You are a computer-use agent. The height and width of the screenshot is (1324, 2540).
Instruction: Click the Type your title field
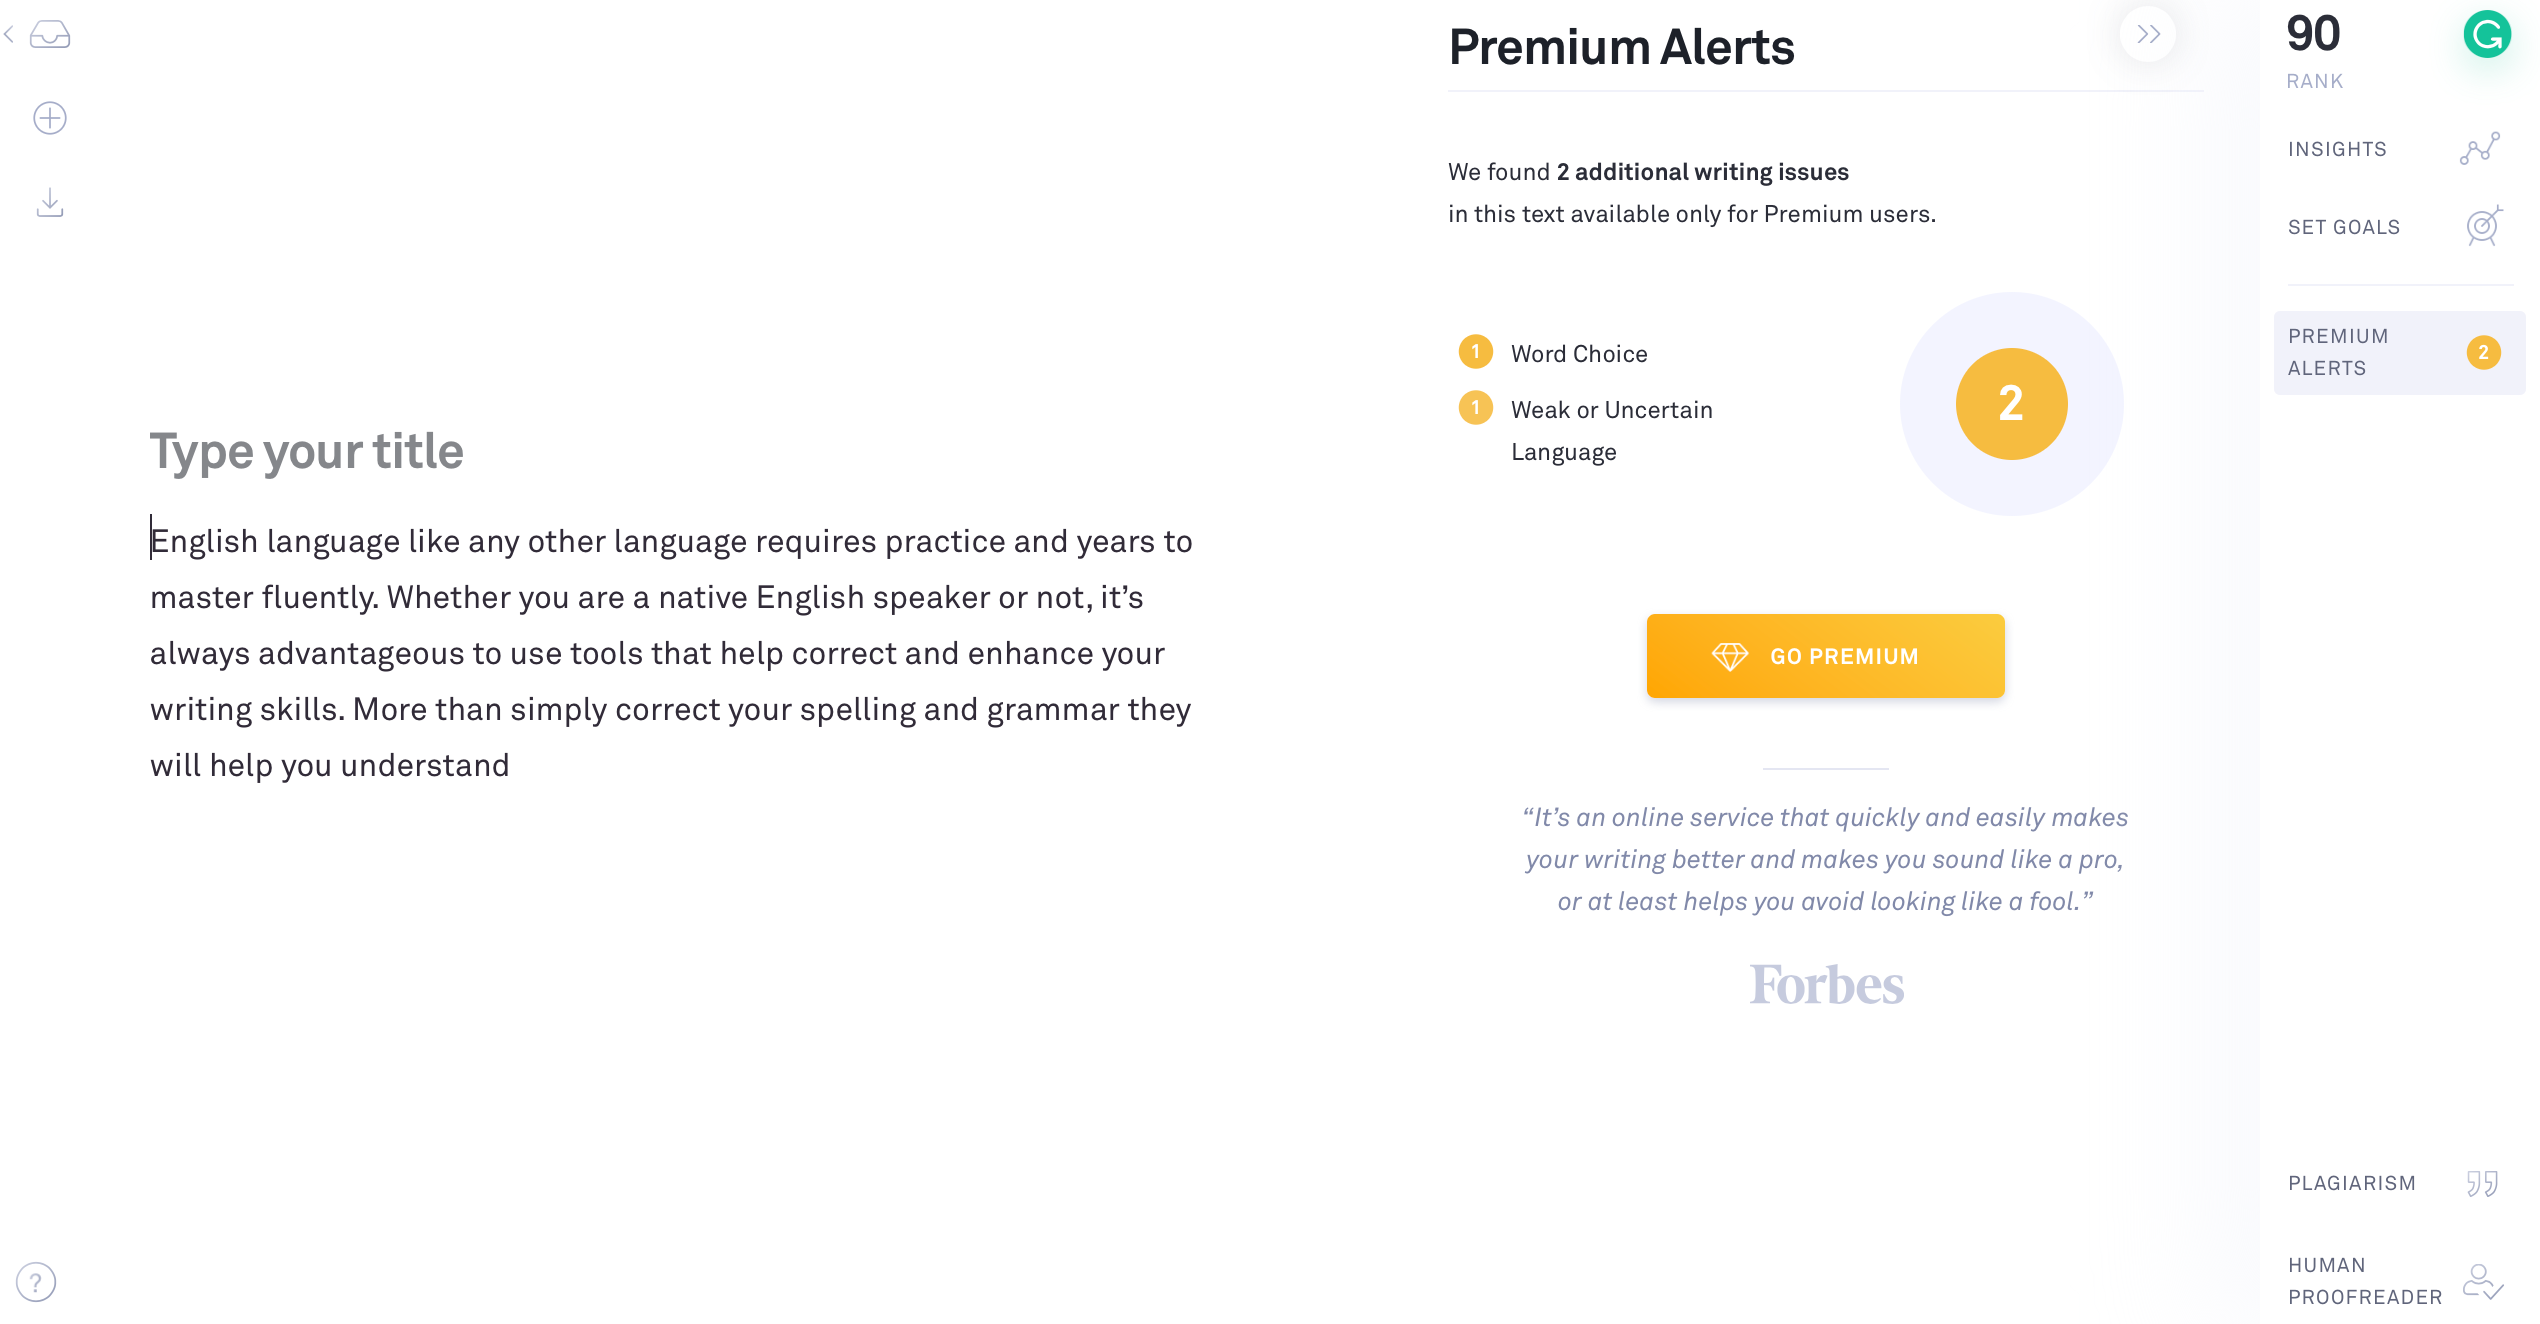(307, 451)
